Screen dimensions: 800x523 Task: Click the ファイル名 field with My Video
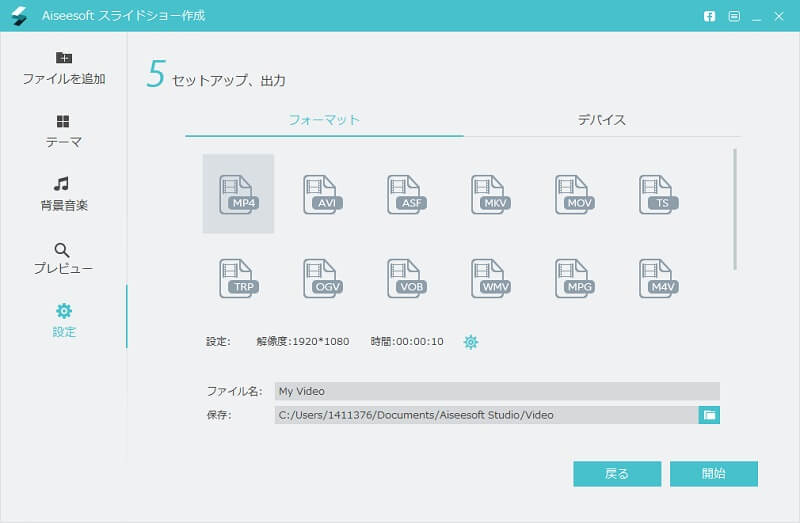click(497, 391)
